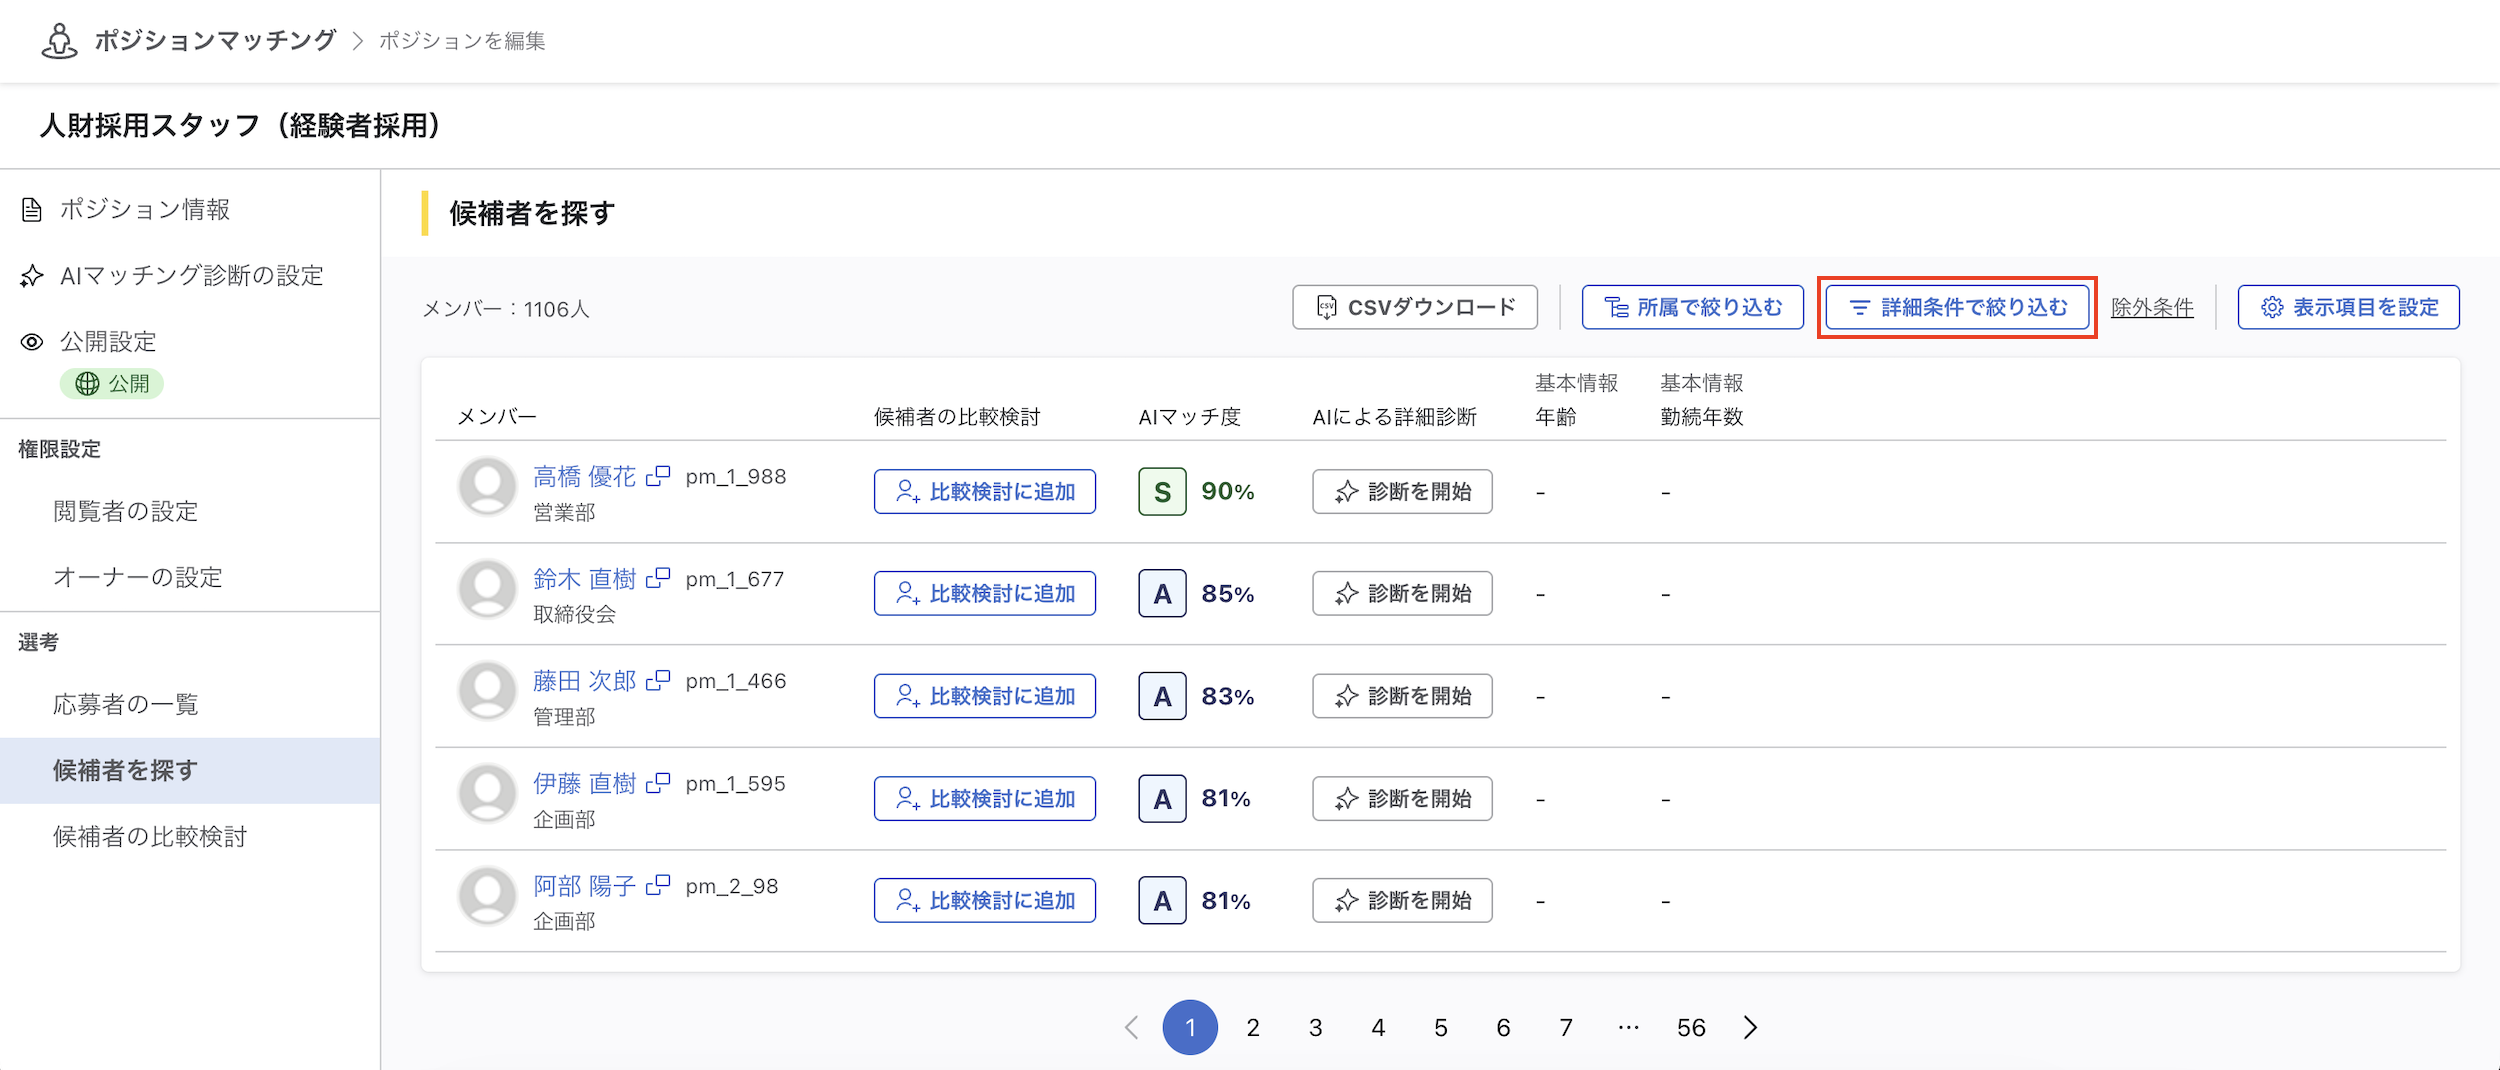
Task: Click 表示項目を設定 gear button
Action: click(2348, 307)
